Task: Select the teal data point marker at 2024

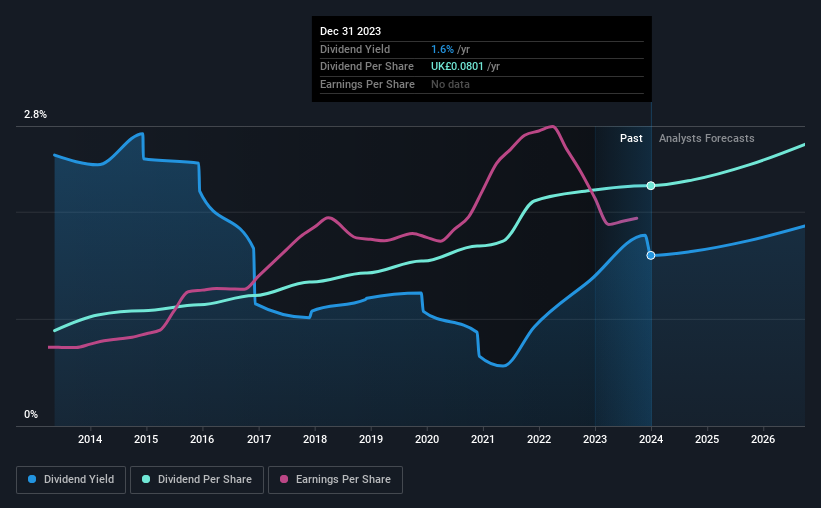Action: tap(651, 185)
